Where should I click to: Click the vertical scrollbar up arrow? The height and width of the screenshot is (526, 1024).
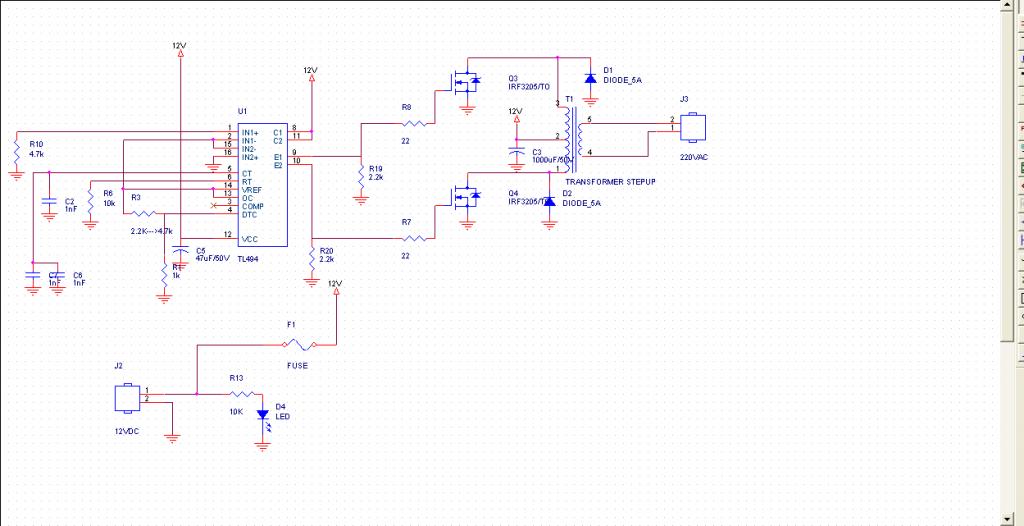click(x=1006, y=5)
